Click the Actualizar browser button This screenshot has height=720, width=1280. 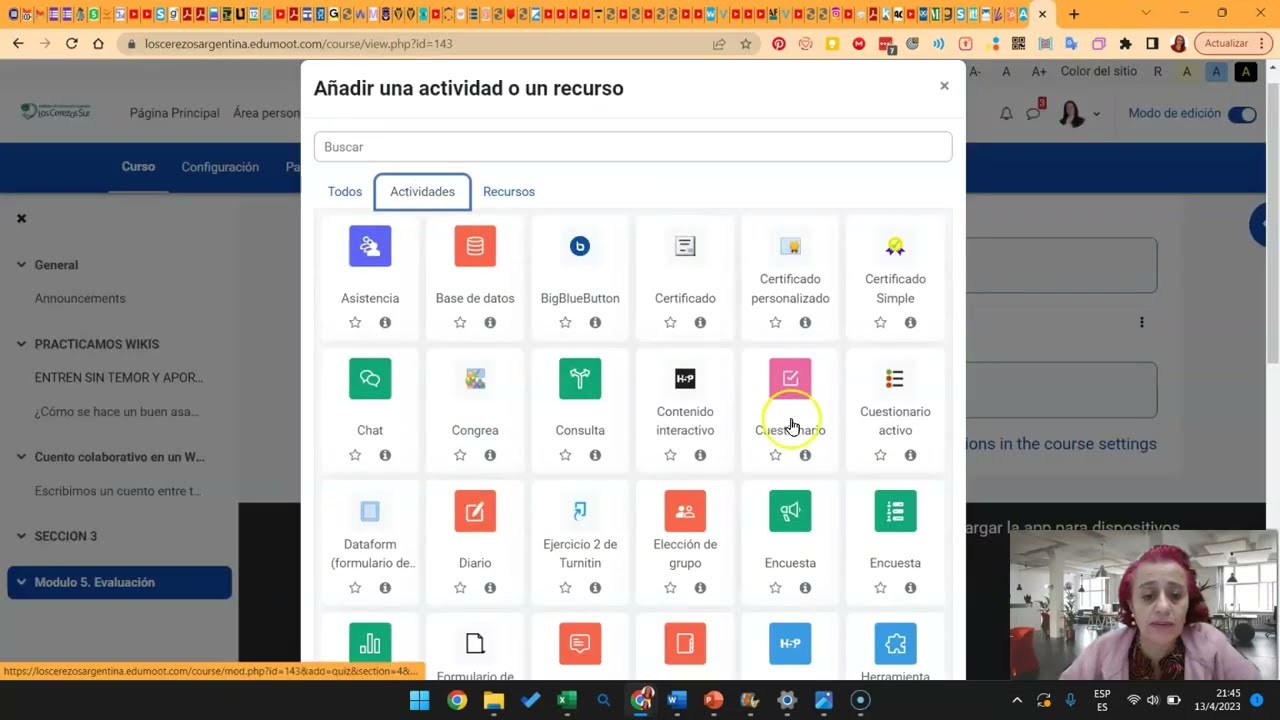pos(1232,44)
